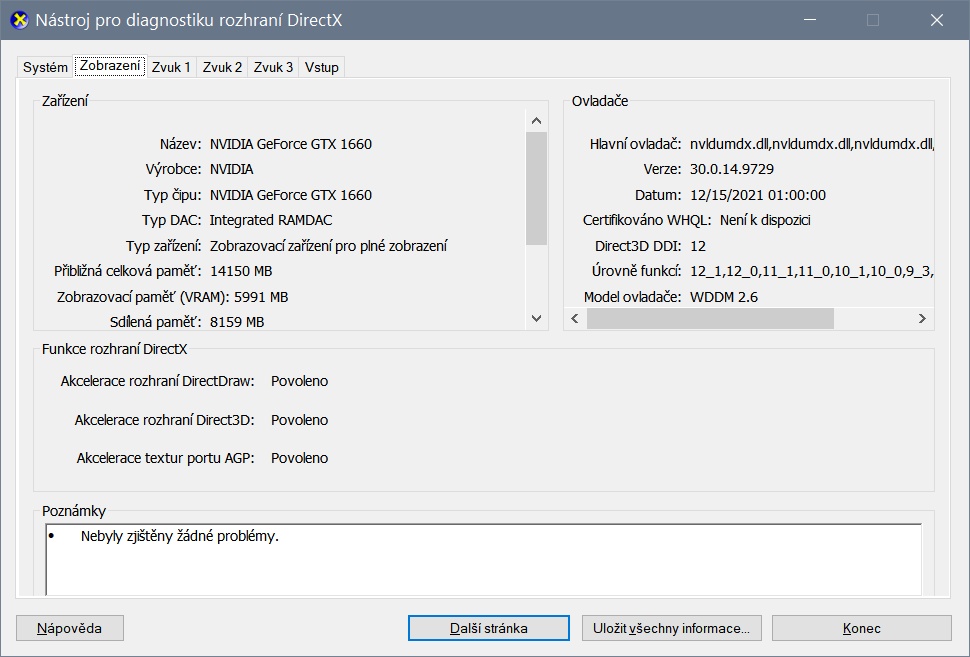
Task: Go to the Zvuk 2 tab
Action: click(222, 67)
